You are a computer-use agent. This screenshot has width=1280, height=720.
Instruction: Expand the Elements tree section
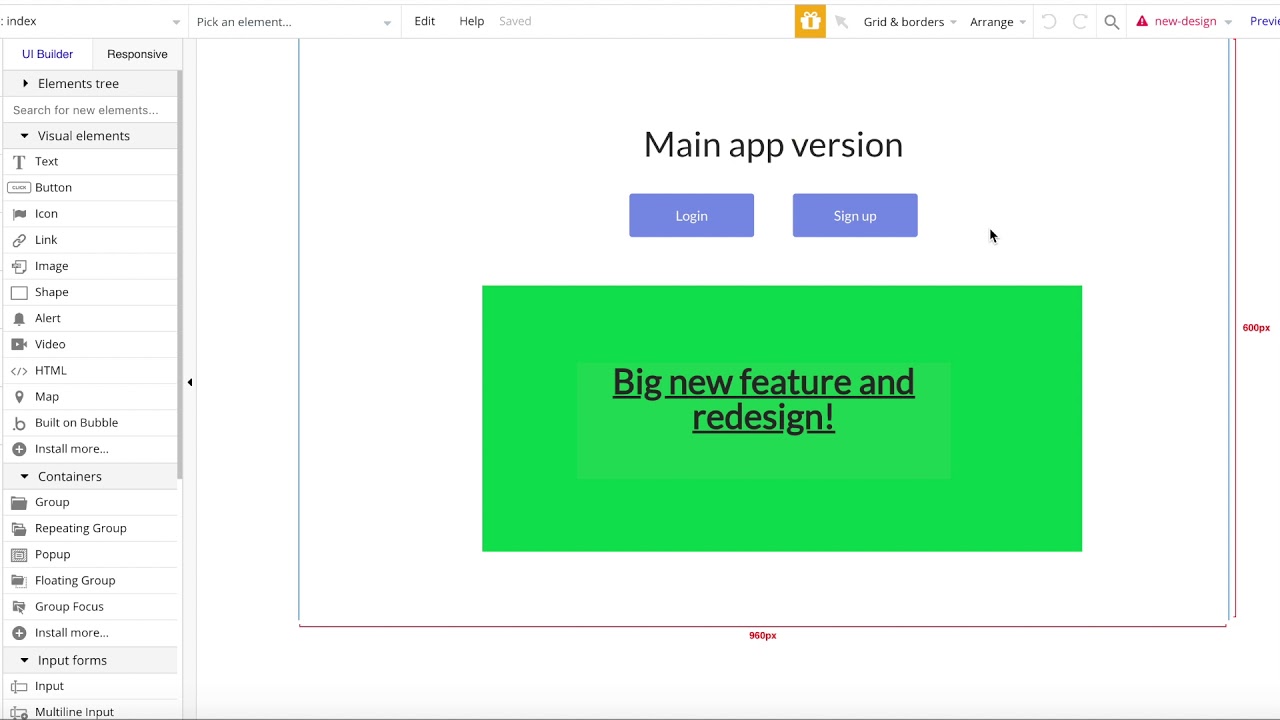click(x=90, y=83)
